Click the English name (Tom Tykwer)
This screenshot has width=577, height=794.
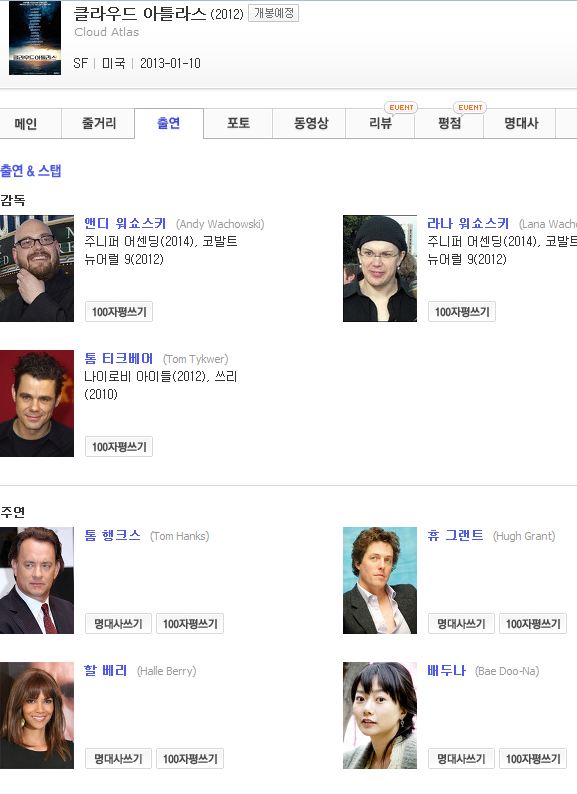coord(196,359)
